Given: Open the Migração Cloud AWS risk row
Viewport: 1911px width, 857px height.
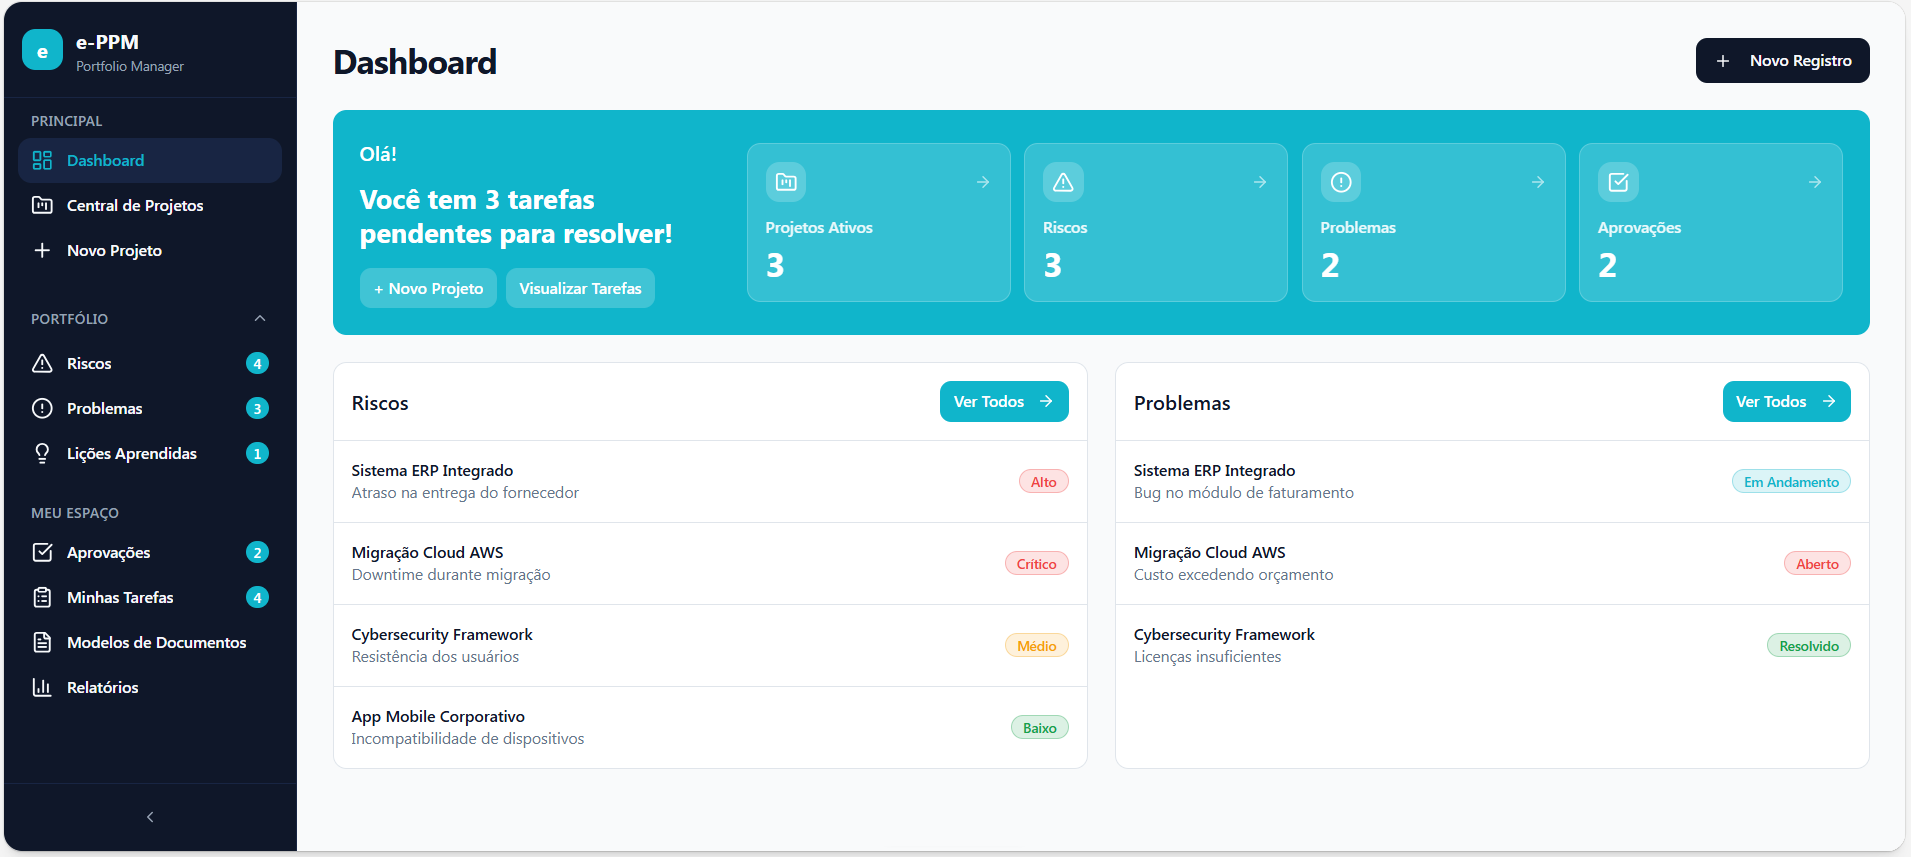Looking at the screenshot, I should pyautogui.click(x=710, y=563).
